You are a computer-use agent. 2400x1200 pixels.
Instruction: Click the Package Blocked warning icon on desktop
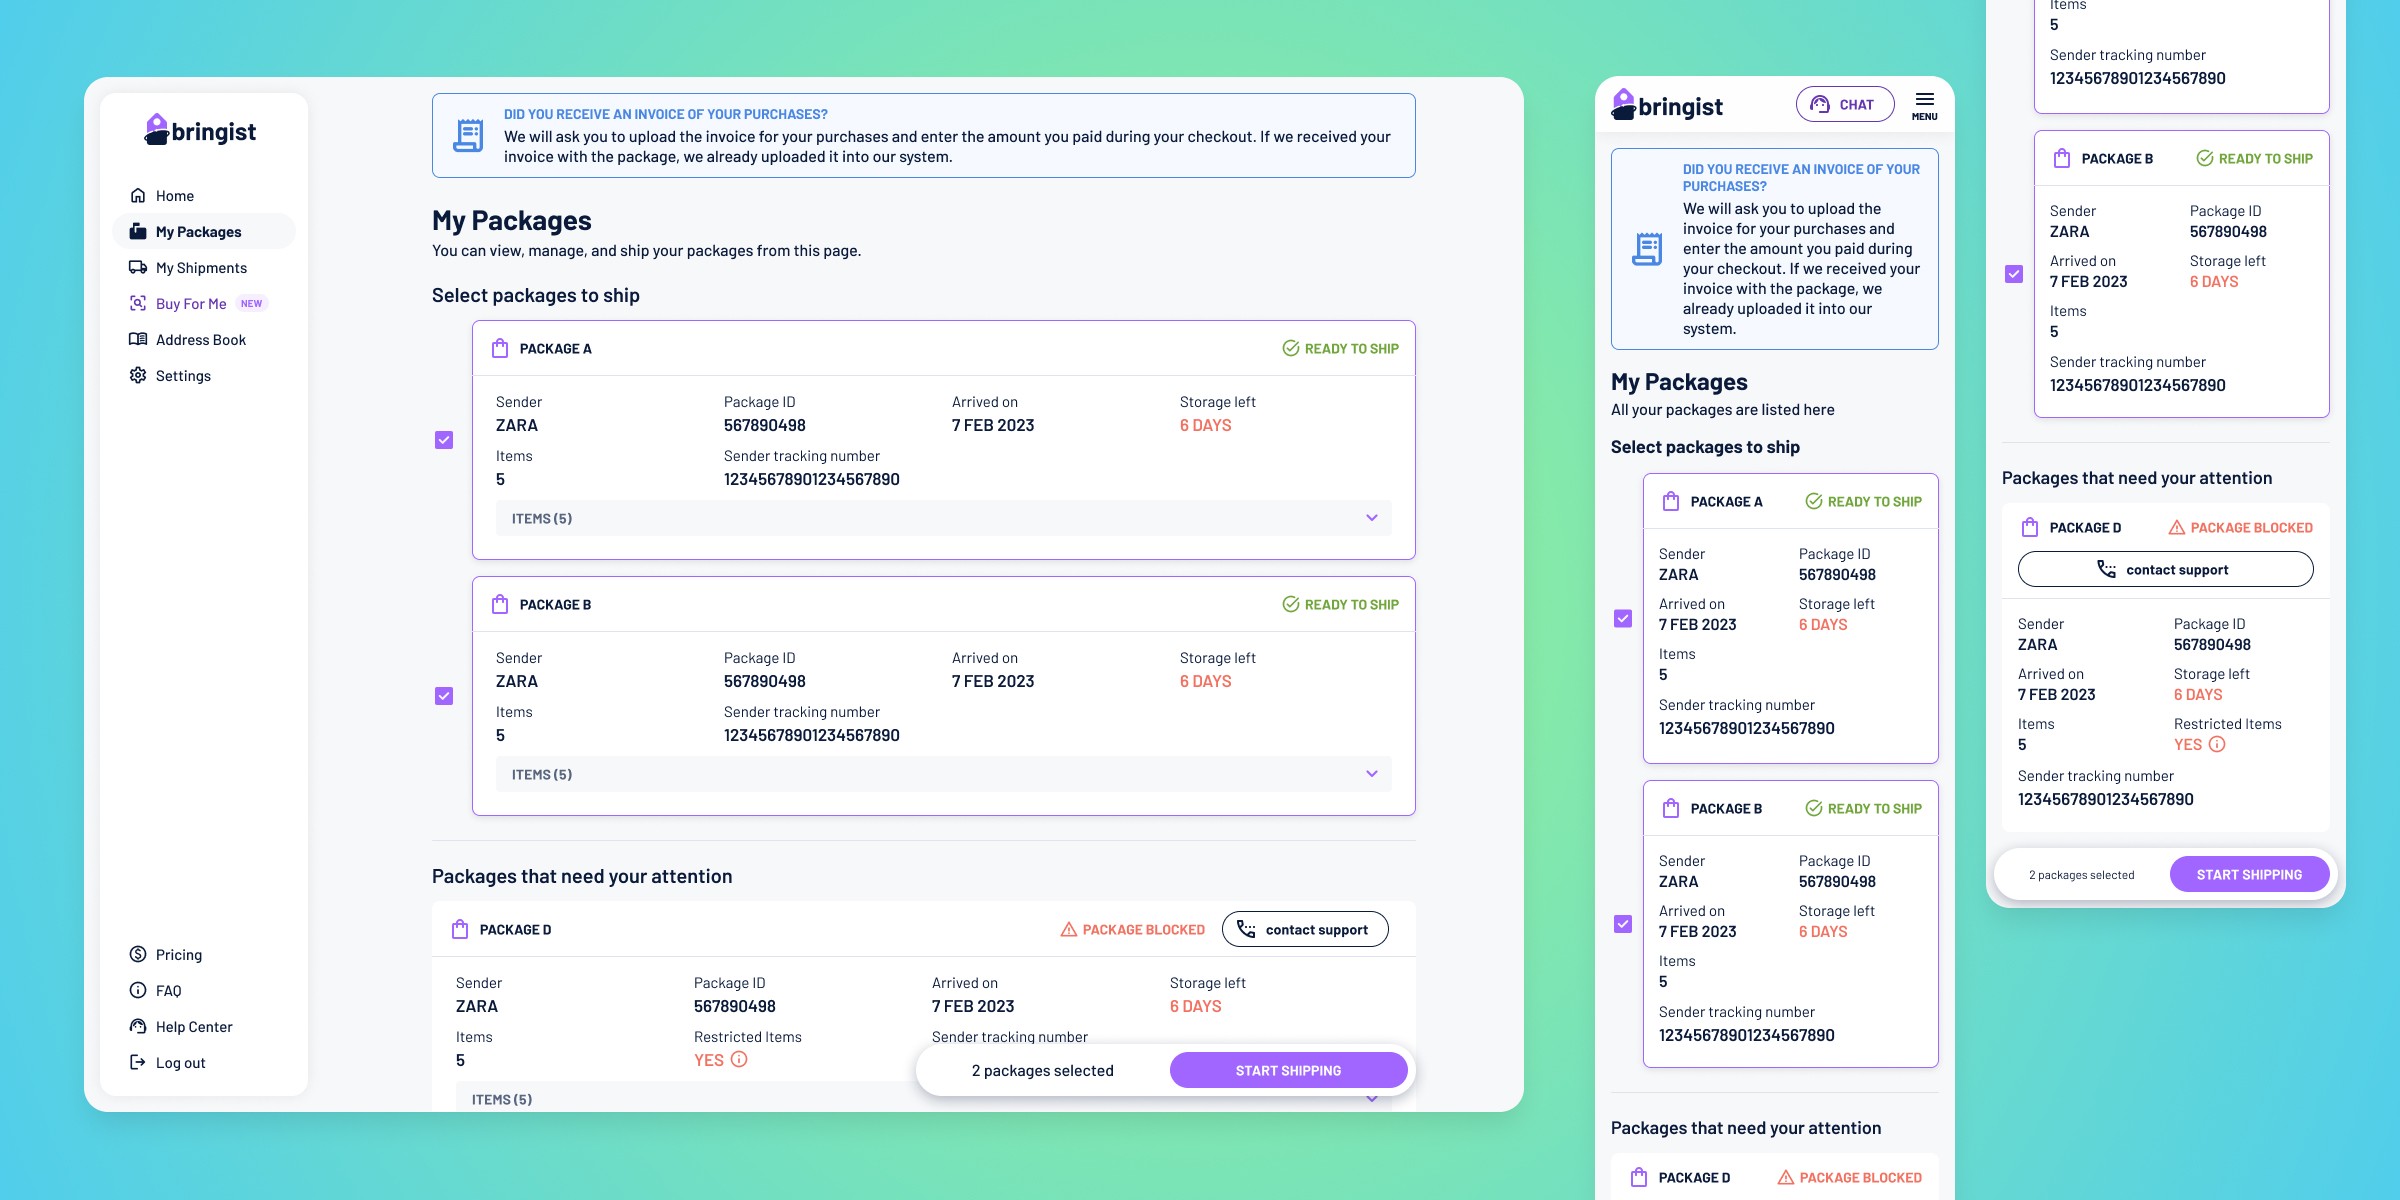[x=1069, y=930]
